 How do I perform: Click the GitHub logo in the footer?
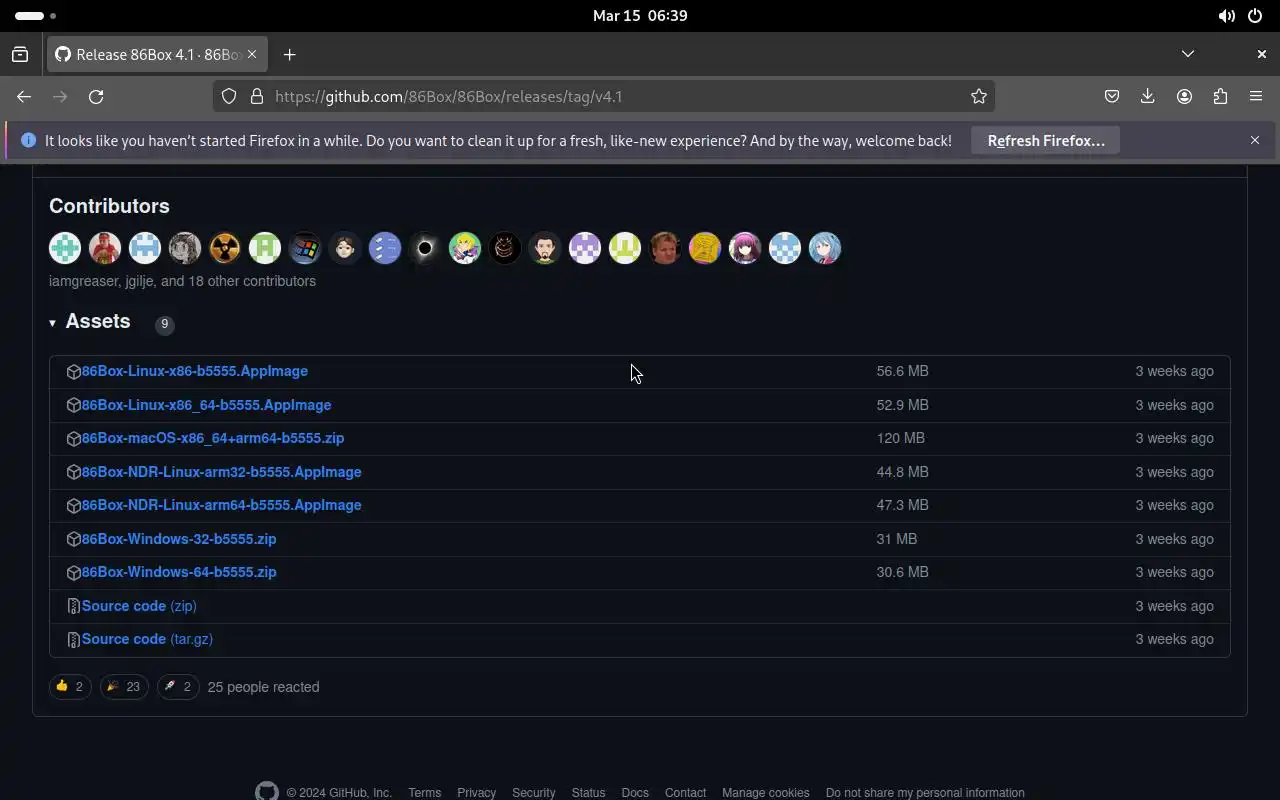pyautogui.click(x=267, y=792)
